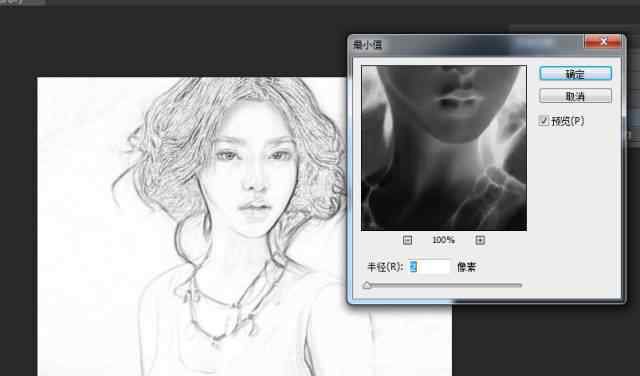The width and height of the screenshot is (640, 376).
Task: Close the 最小值 dialog with red X
Action: [604, 41]
